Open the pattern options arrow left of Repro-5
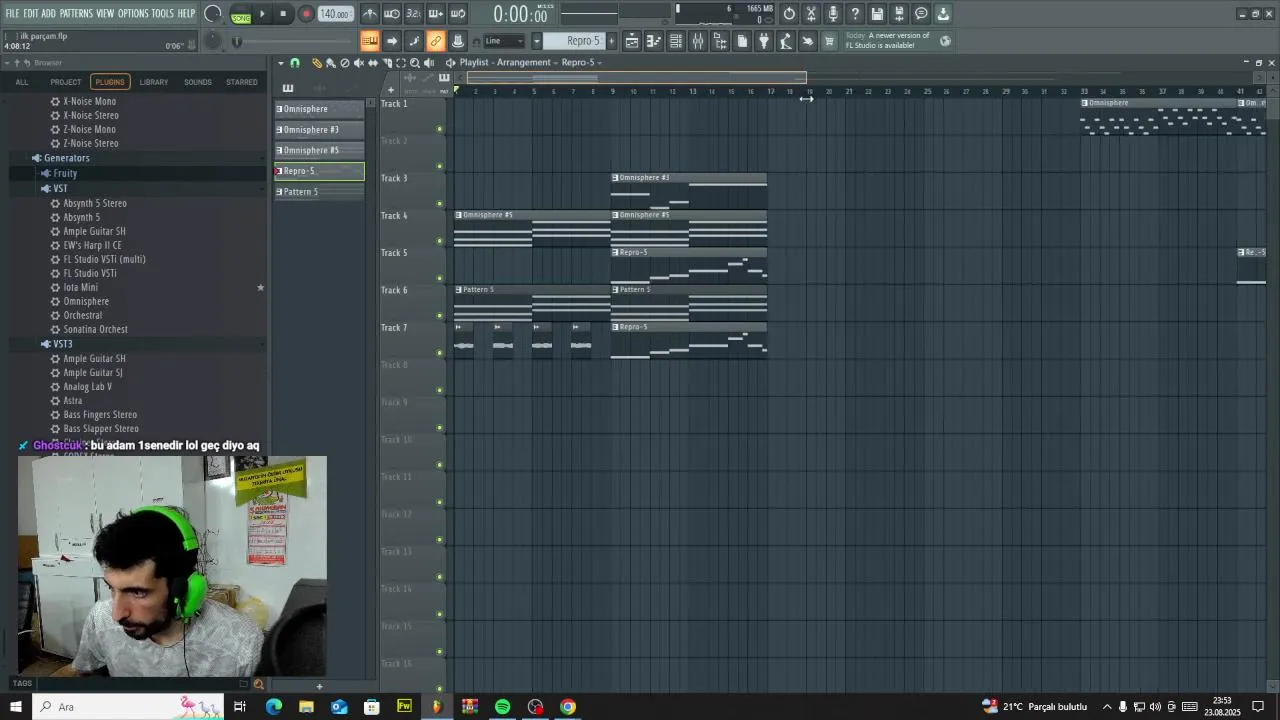 tap(537, 41)
